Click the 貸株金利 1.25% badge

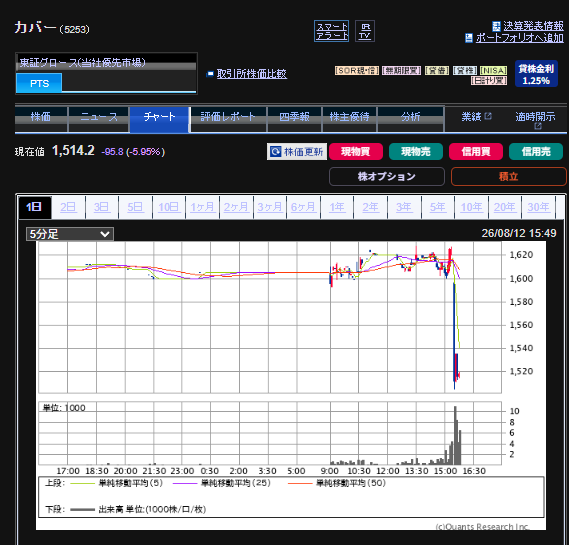click(536, 74)
